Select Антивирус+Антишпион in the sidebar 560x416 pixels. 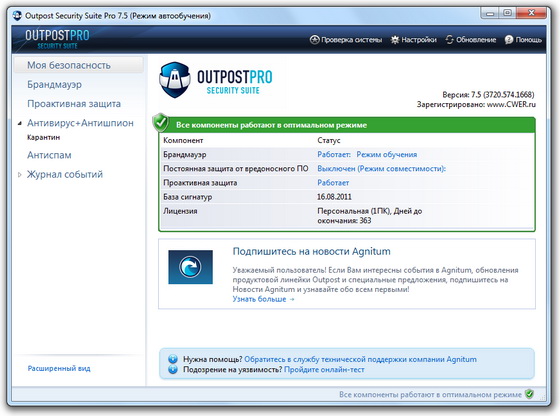click(80, 123)
